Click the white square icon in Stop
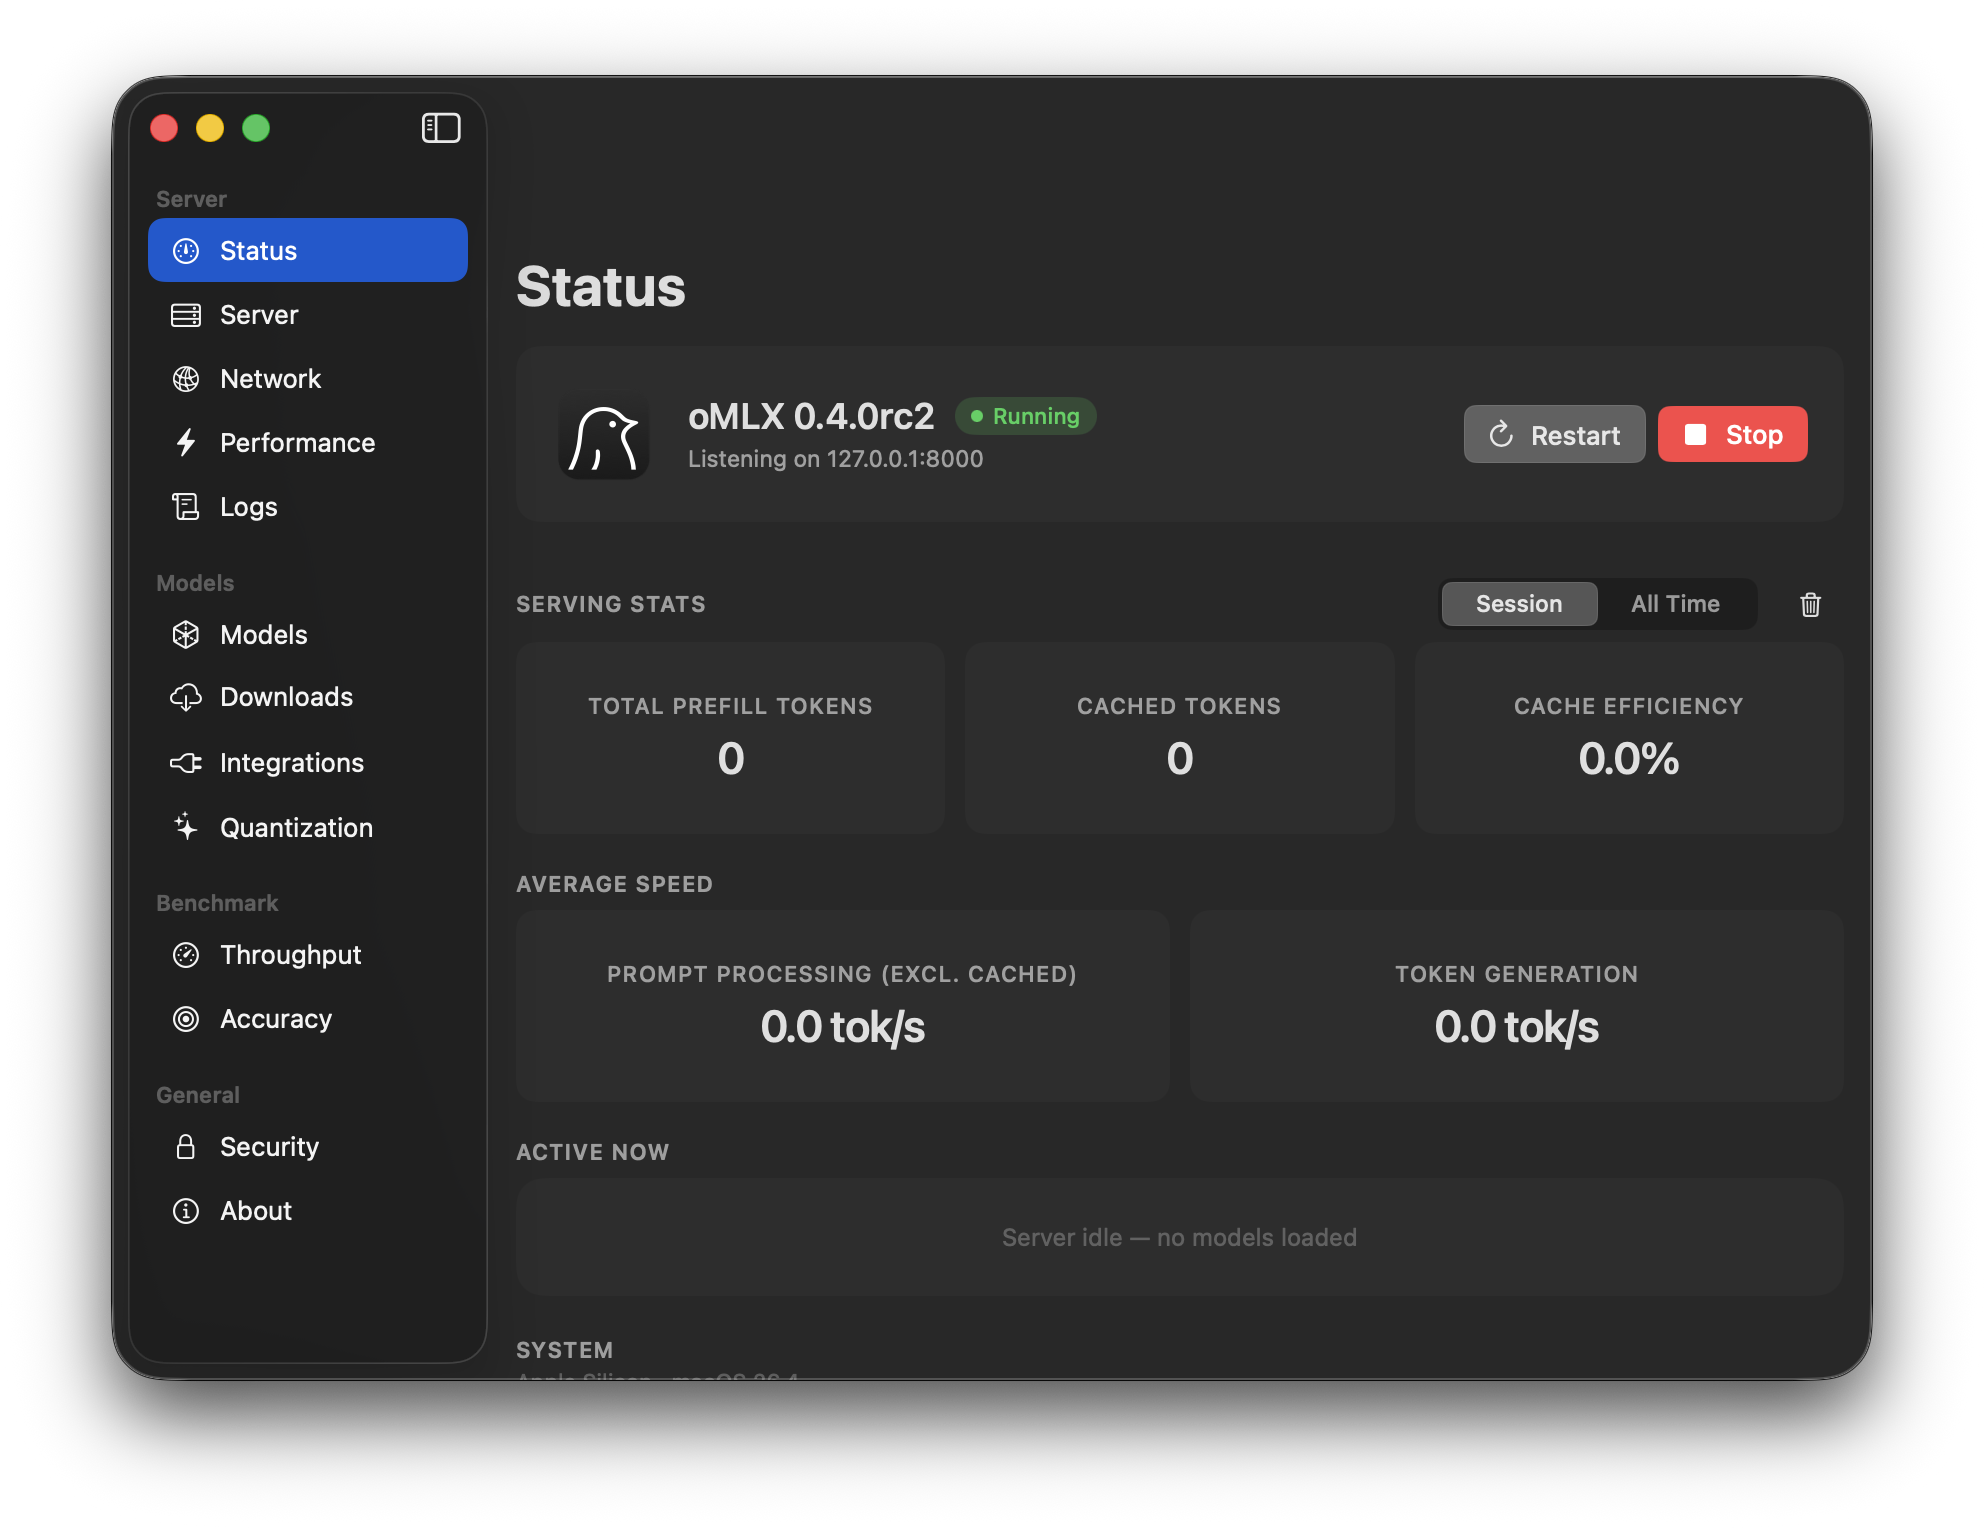The image size is (1984, 1528). 1695,434
